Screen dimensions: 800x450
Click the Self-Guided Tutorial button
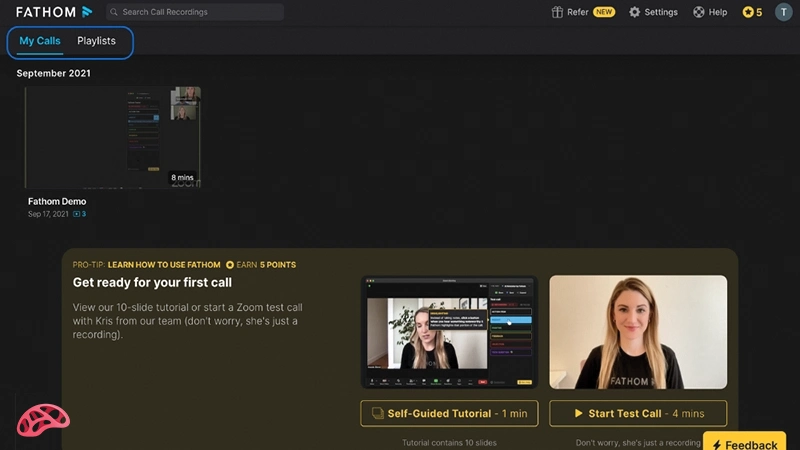[x=449, y=413]
